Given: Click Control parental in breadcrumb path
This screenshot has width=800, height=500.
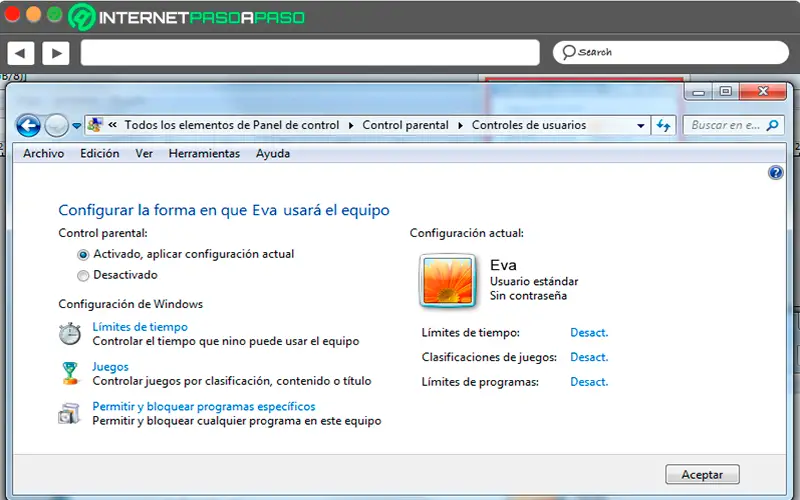Looking at the screenshot, I should click(406, 126).
